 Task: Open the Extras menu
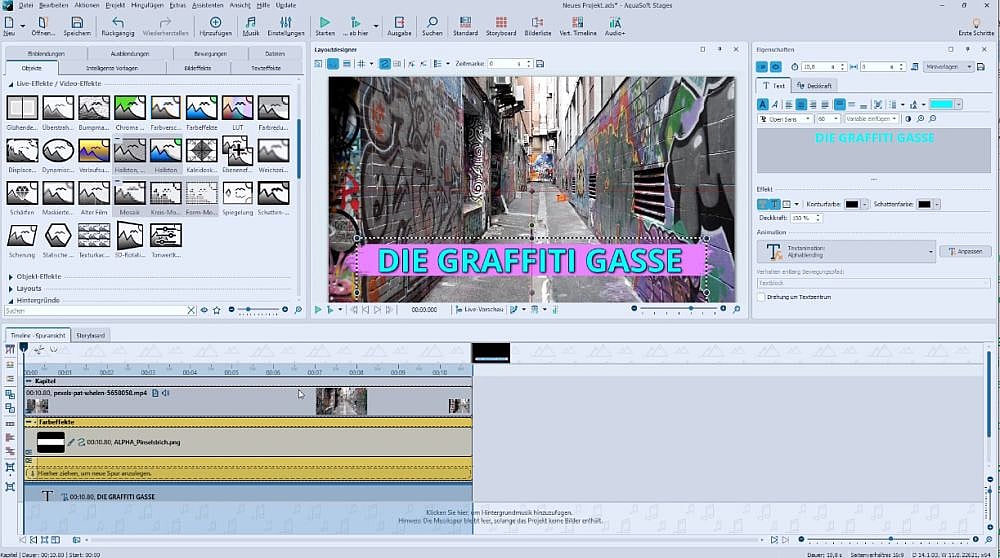click(x=179, y=5)
